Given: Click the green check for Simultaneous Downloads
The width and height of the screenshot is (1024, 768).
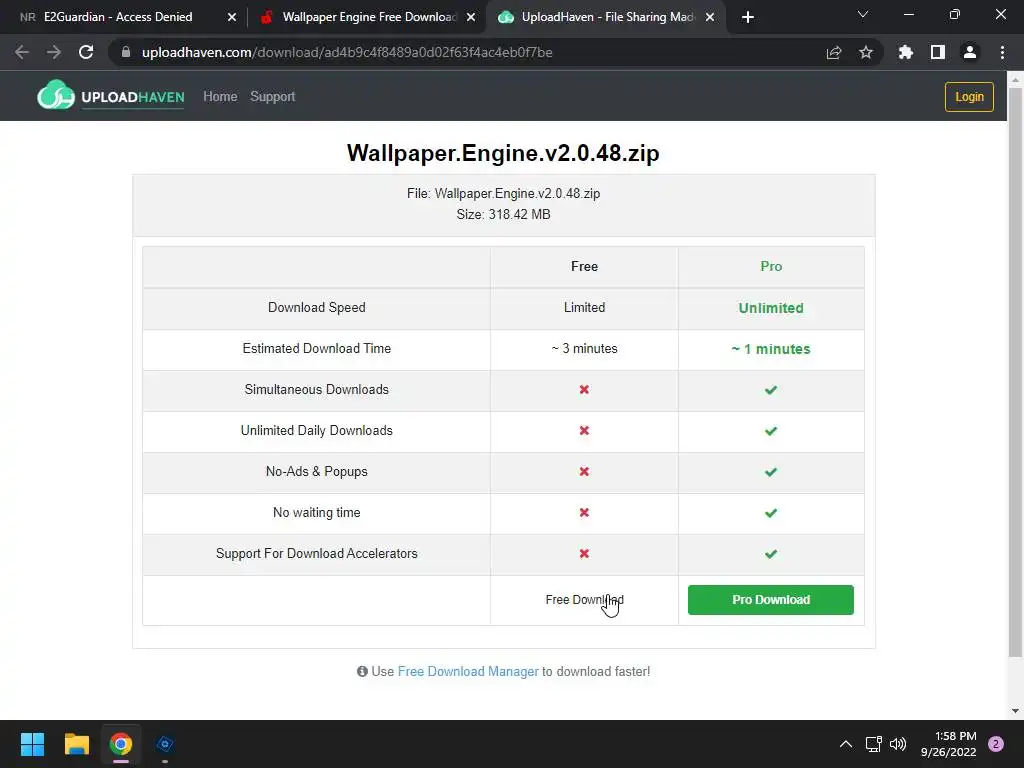Looking at the screenshot, I should click(x=771, y=390).
